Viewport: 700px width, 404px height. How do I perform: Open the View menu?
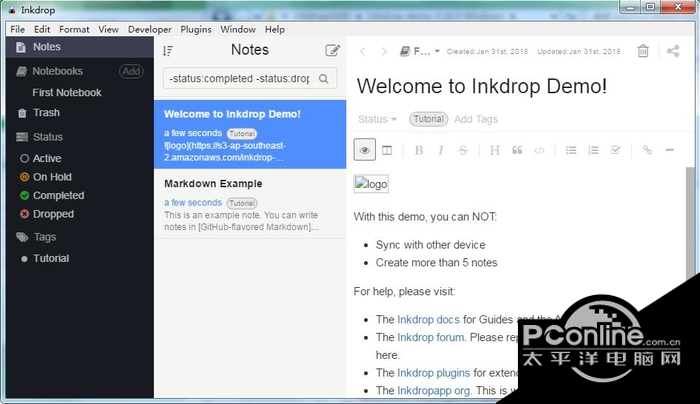(x=108, y=29)
